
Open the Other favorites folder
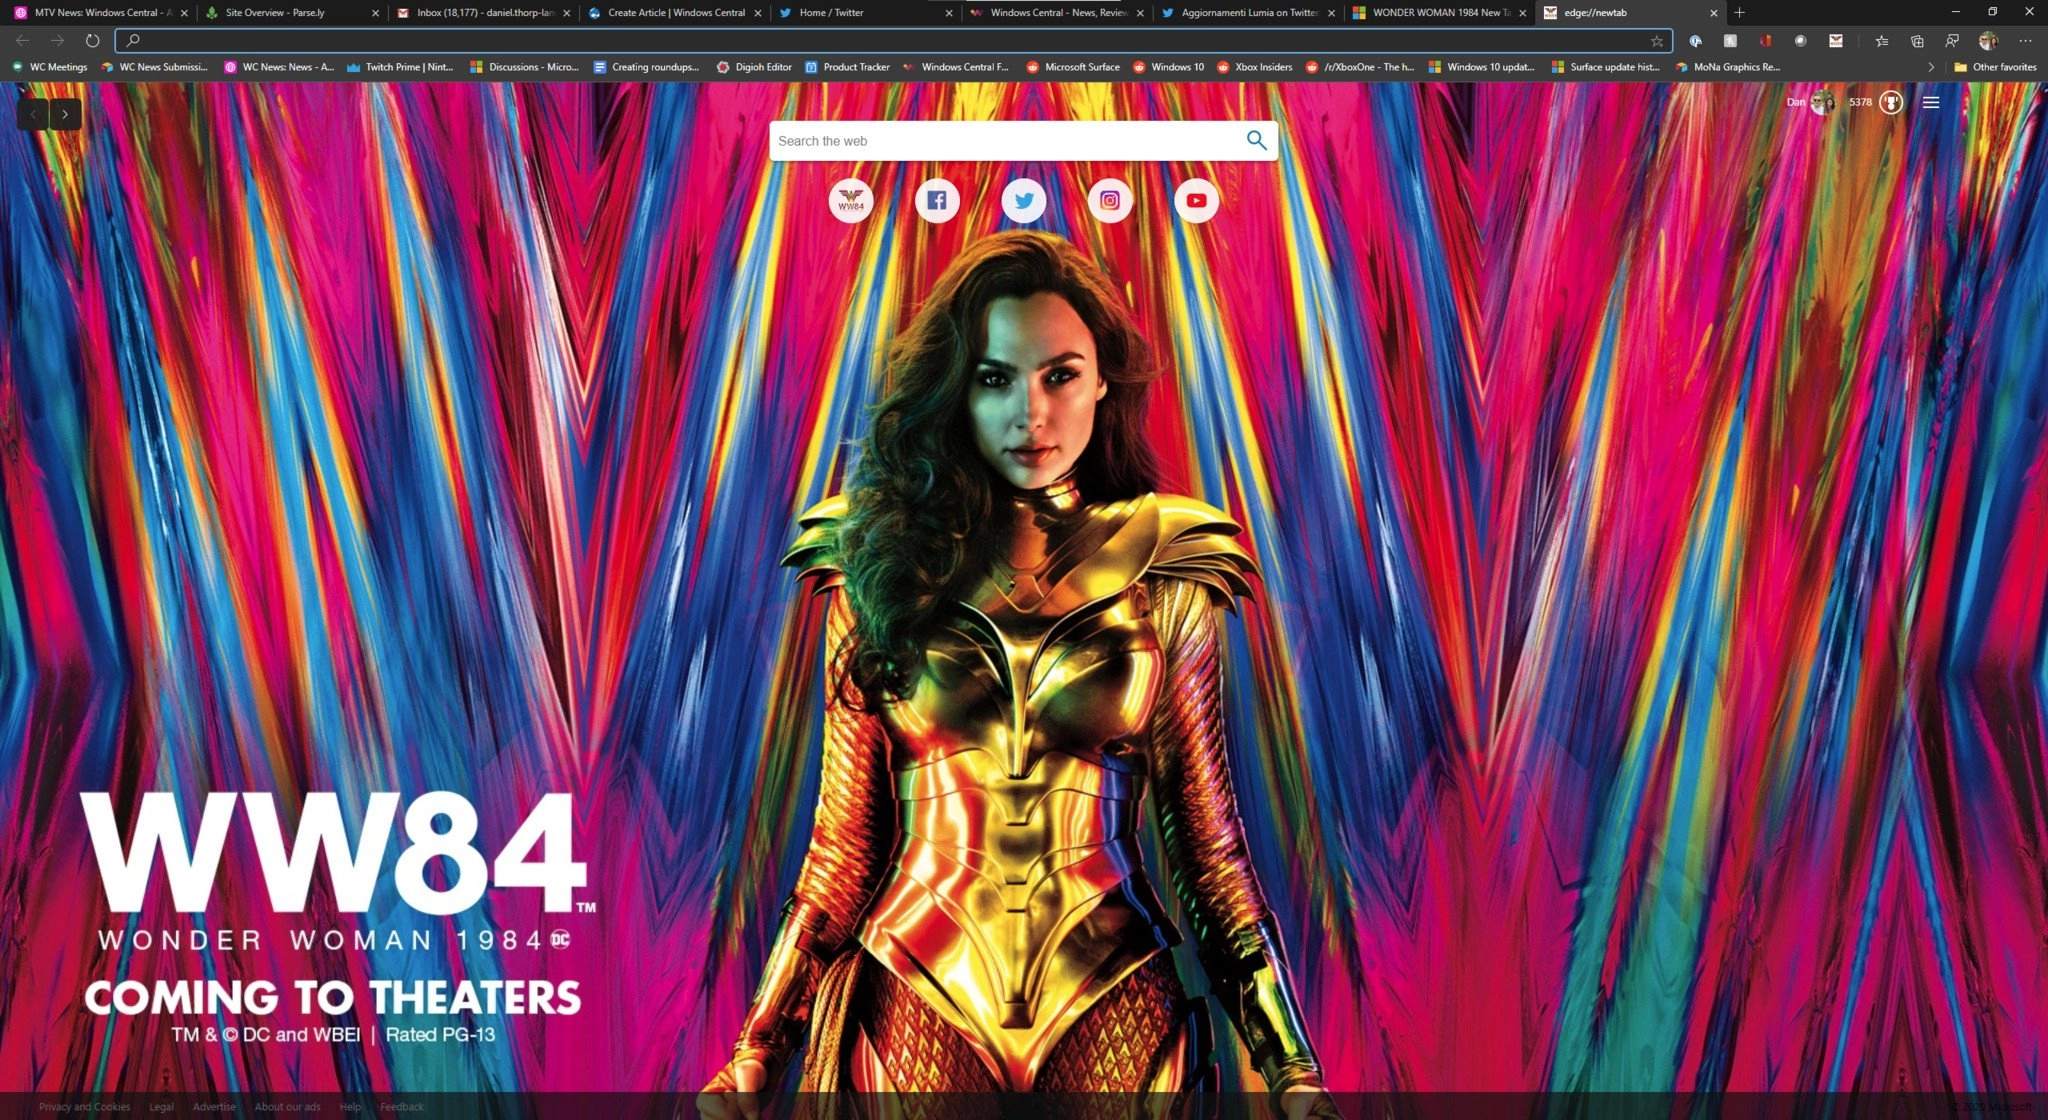point(1994,67)
